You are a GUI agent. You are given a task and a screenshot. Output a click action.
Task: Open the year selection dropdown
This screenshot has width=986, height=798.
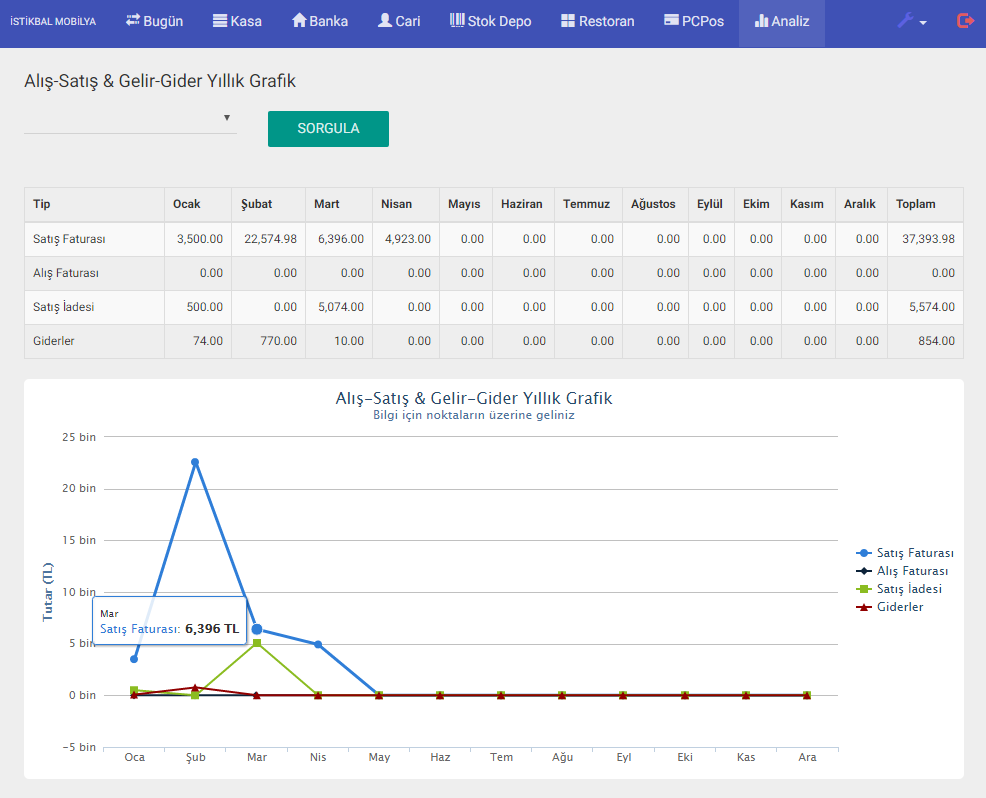[130, 118]
